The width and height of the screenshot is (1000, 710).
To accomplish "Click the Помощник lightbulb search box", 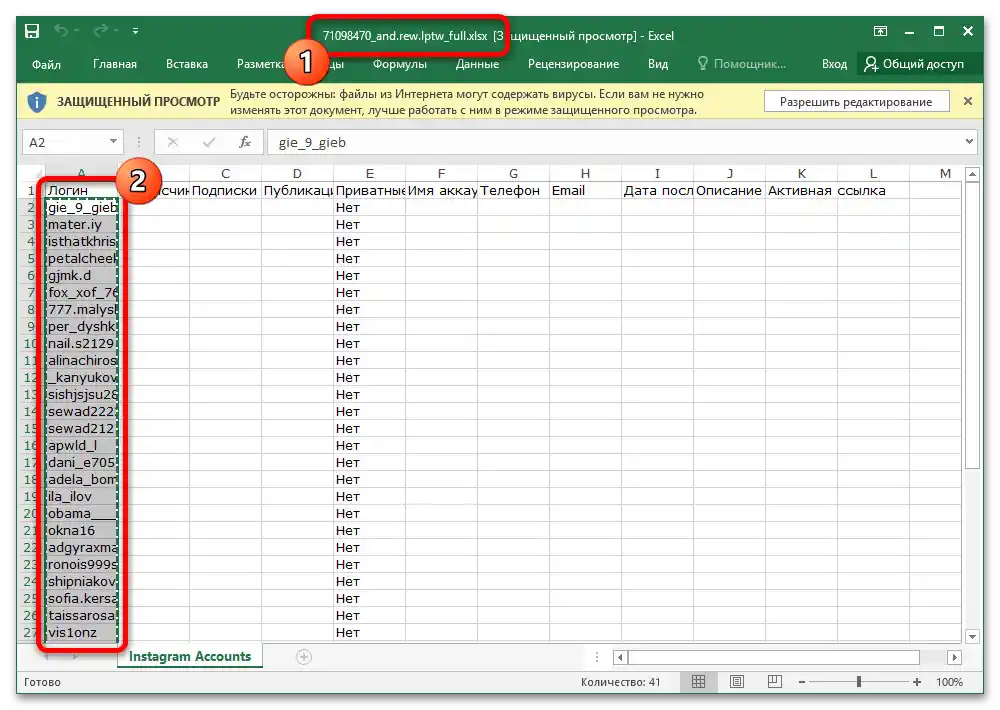I will pyautogui.click(x=742, y=64).
